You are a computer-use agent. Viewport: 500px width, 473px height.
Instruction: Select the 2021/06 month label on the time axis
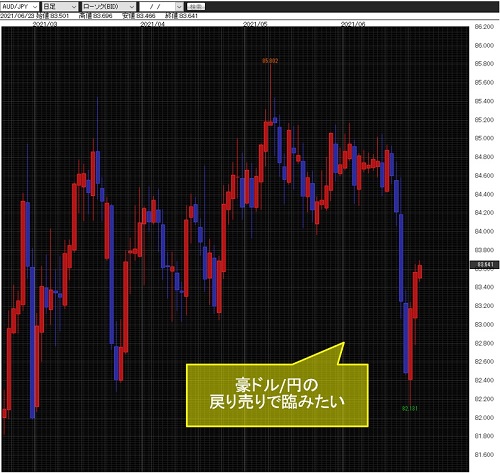coord(353,24)
